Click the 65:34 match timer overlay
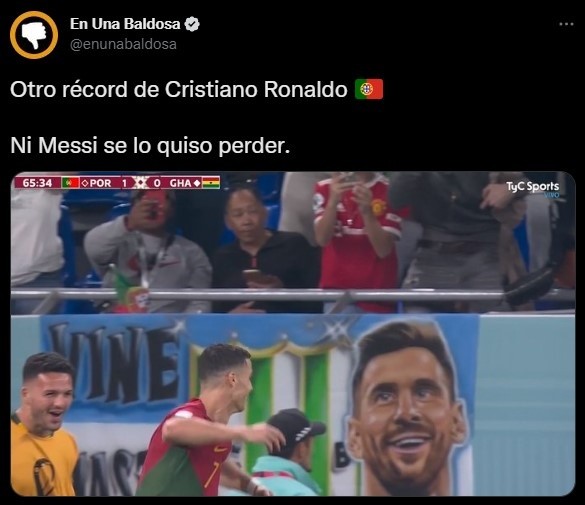This screenshot has height=505, width=585. [x=37, y=183]
